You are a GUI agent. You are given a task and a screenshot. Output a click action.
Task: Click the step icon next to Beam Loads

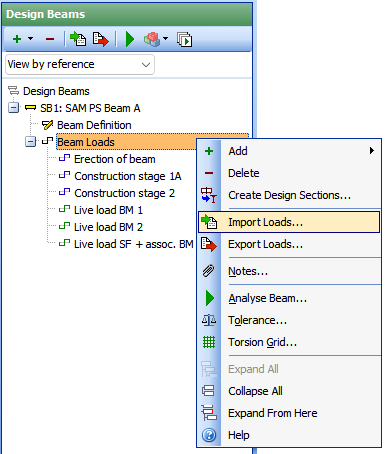[47, 141]
